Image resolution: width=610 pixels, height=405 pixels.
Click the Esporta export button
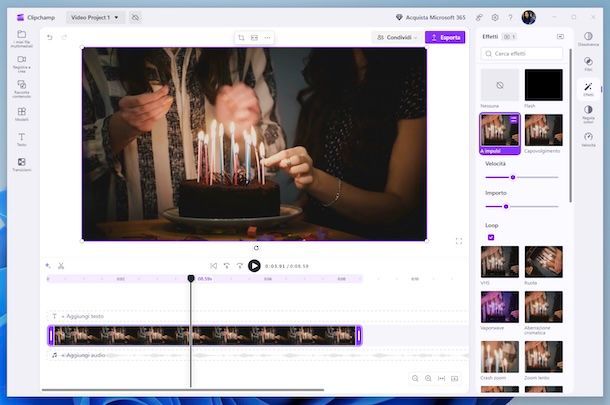445,37
